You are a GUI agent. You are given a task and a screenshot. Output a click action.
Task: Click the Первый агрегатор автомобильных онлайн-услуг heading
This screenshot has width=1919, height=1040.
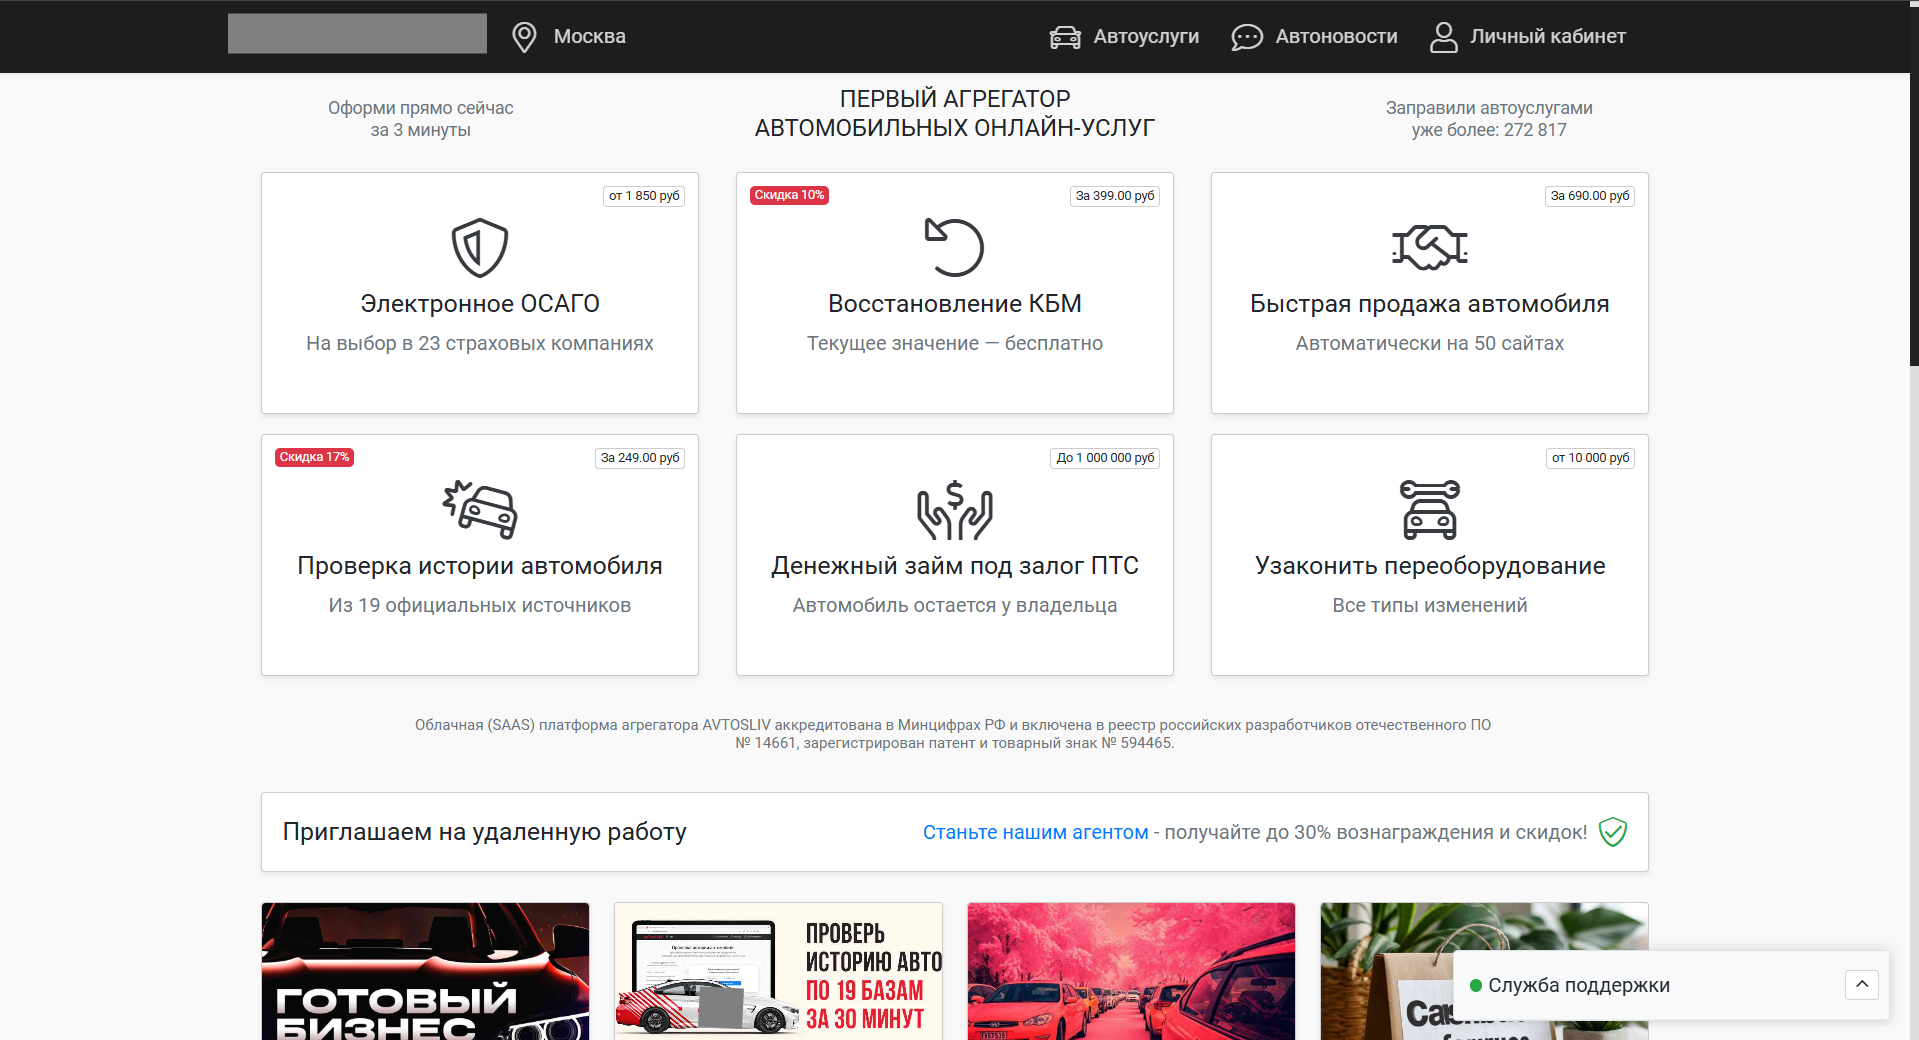coord(955,113)
